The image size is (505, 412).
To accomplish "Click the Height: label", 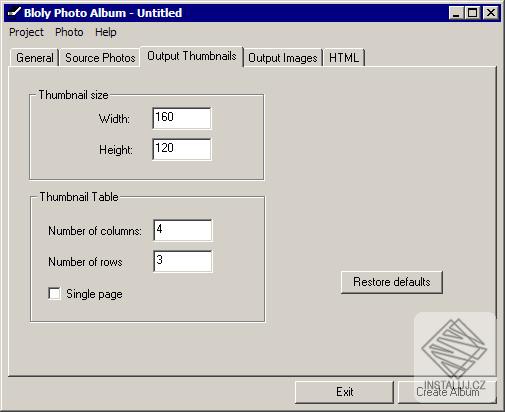I will pyautogui.click(x=116, y=150).
